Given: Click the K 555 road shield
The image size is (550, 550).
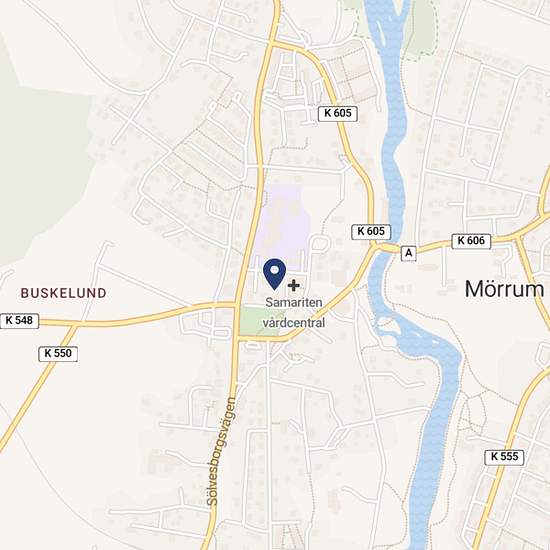Looking at the screenshot, I should [504, 457].
